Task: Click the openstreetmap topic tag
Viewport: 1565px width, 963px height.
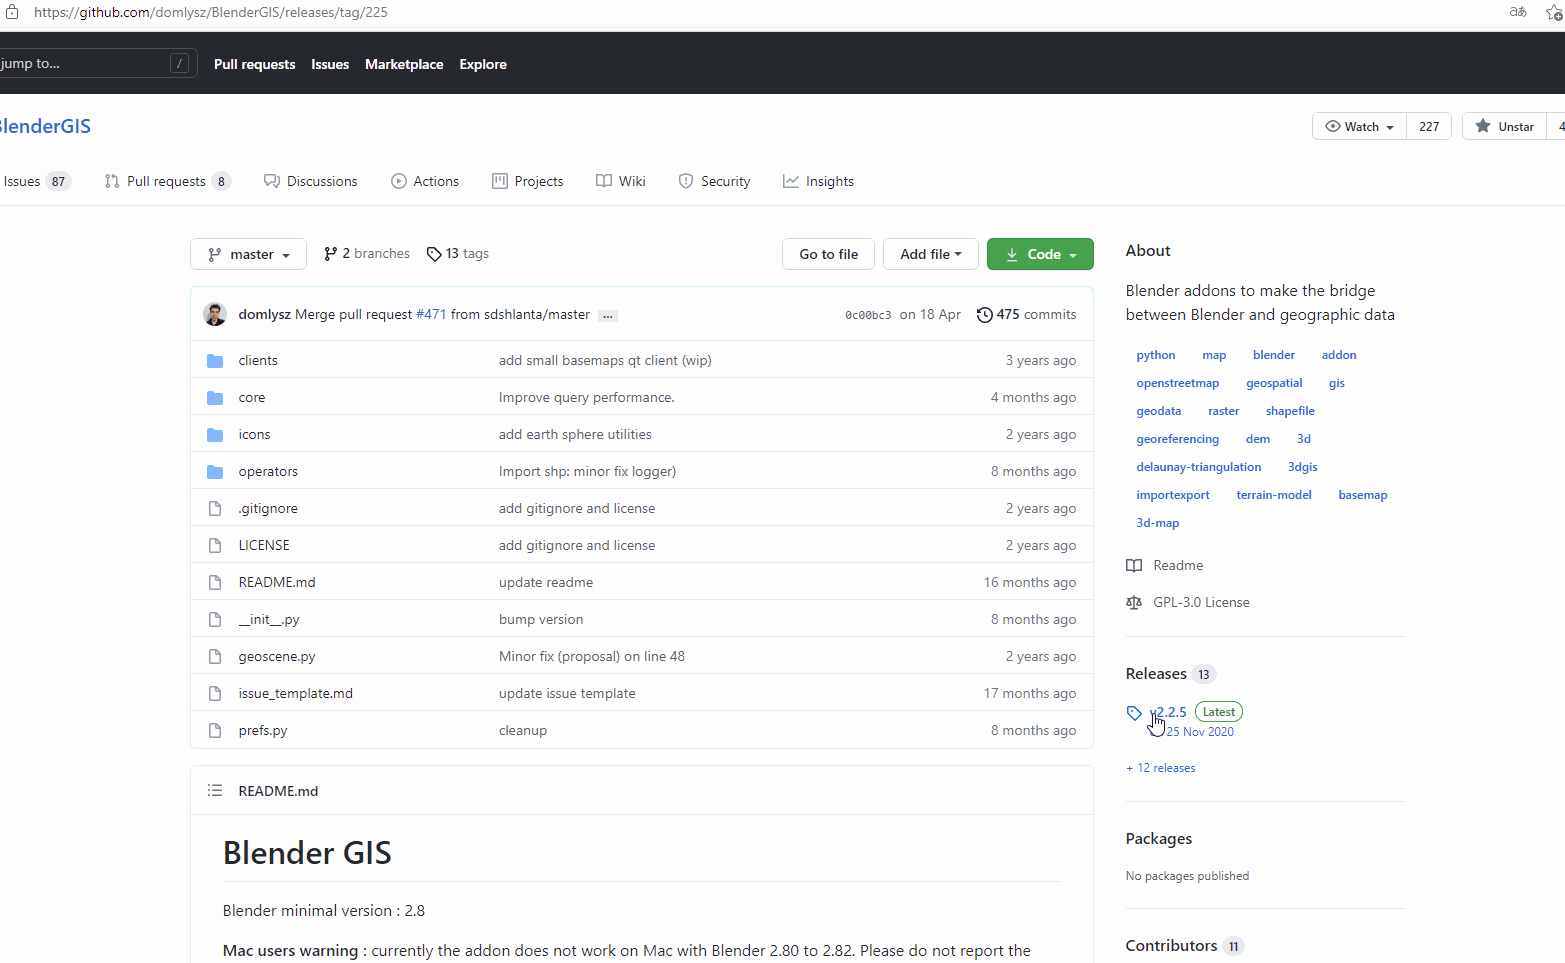Action: coord(1178,383)
